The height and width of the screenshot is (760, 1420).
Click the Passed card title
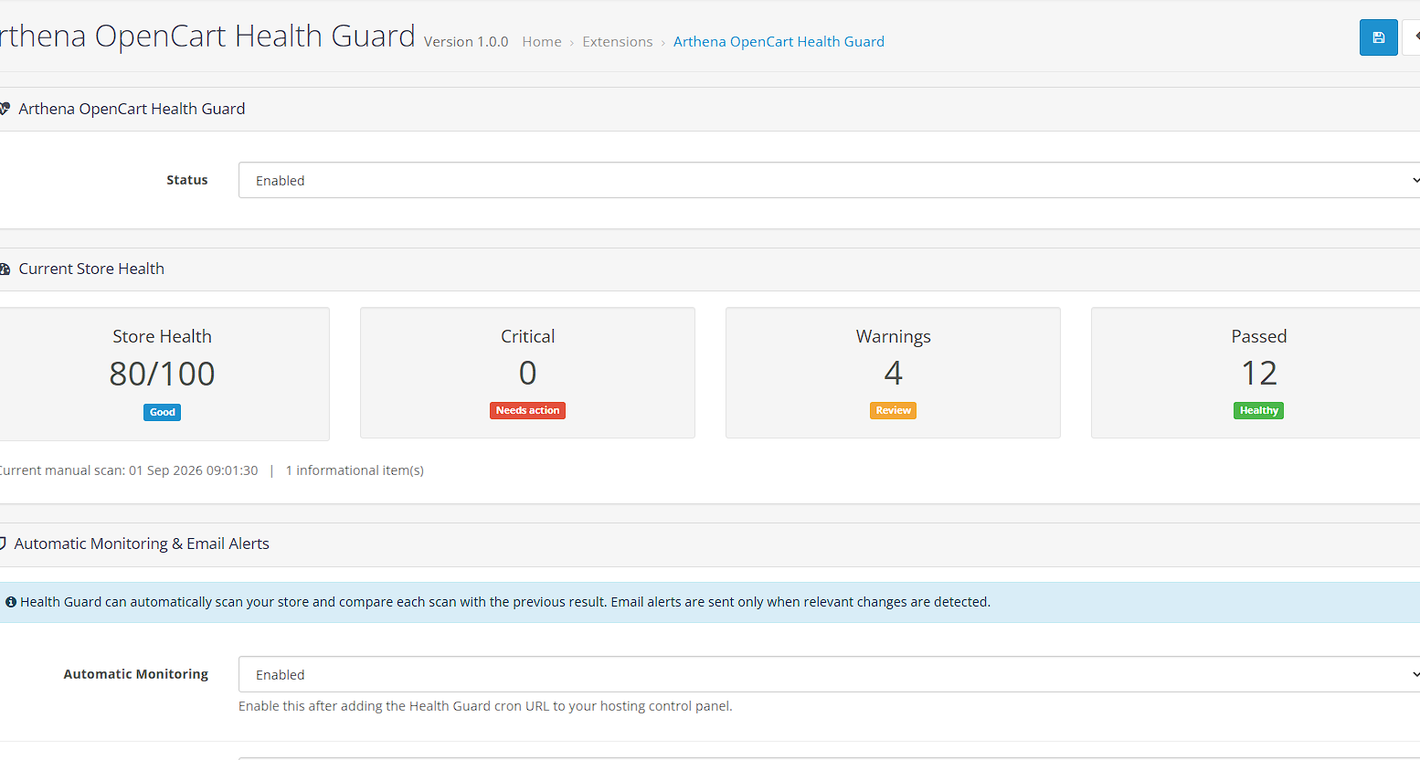(1259, 337)
